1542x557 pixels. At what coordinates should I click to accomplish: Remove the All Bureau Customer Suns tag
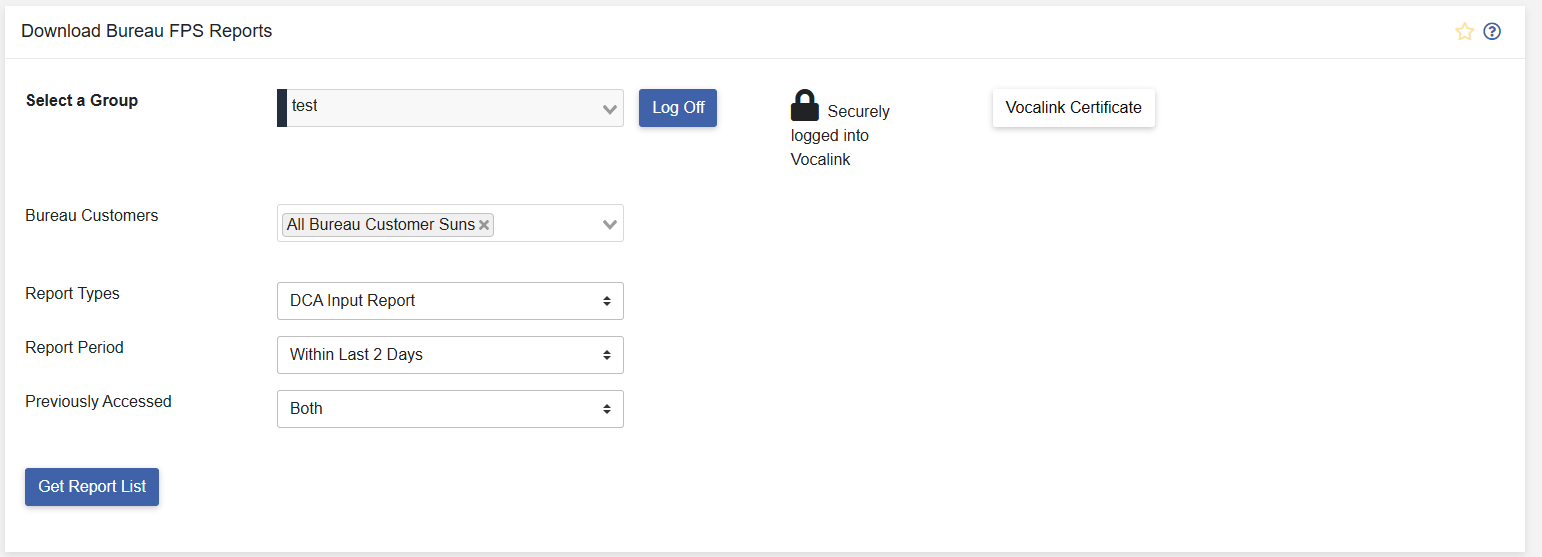click(485, 225)
